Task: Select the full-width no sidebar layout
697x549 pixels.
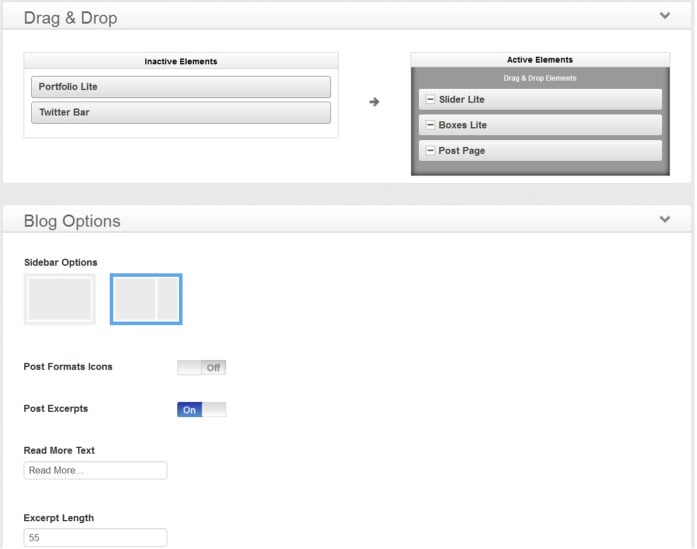Action: [x=60, y=299]
